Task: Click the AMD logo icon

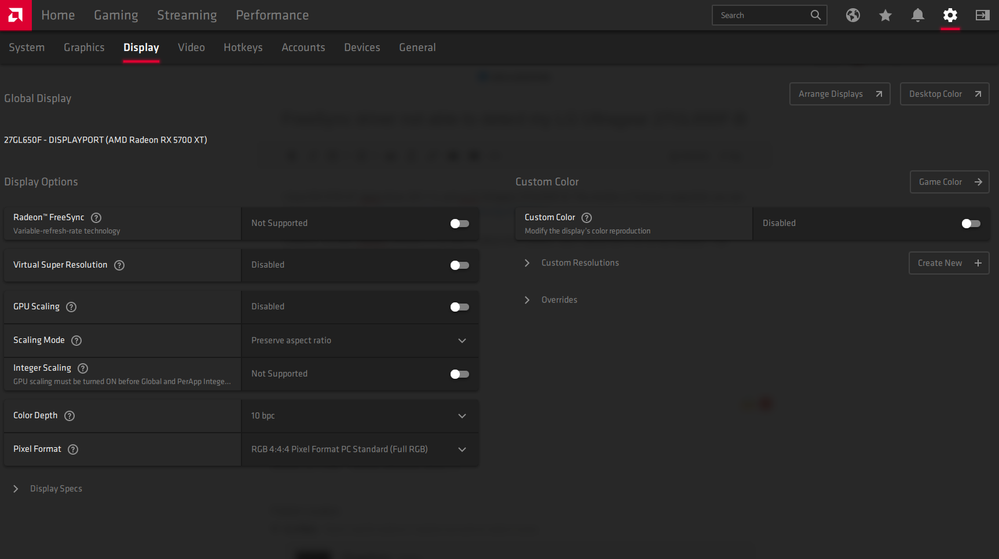Action: 15,15
